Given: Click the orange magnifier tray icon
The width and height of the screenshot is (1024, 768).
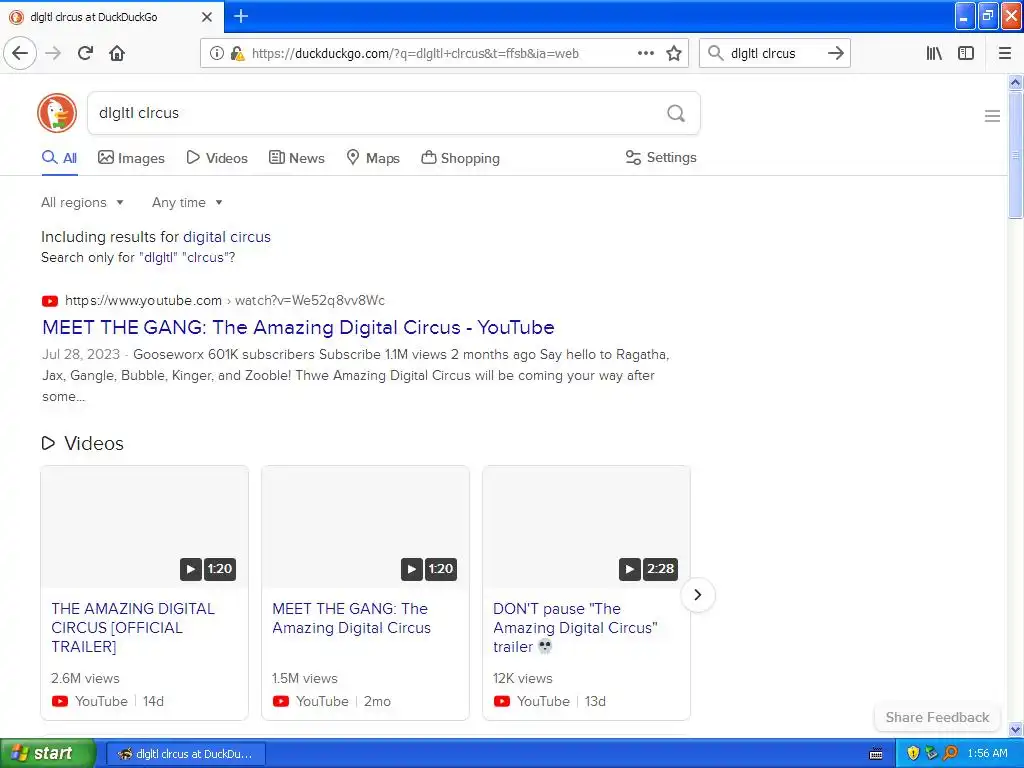Looking at the screenshot, I should pyautogui.click(x=950, y=754).
